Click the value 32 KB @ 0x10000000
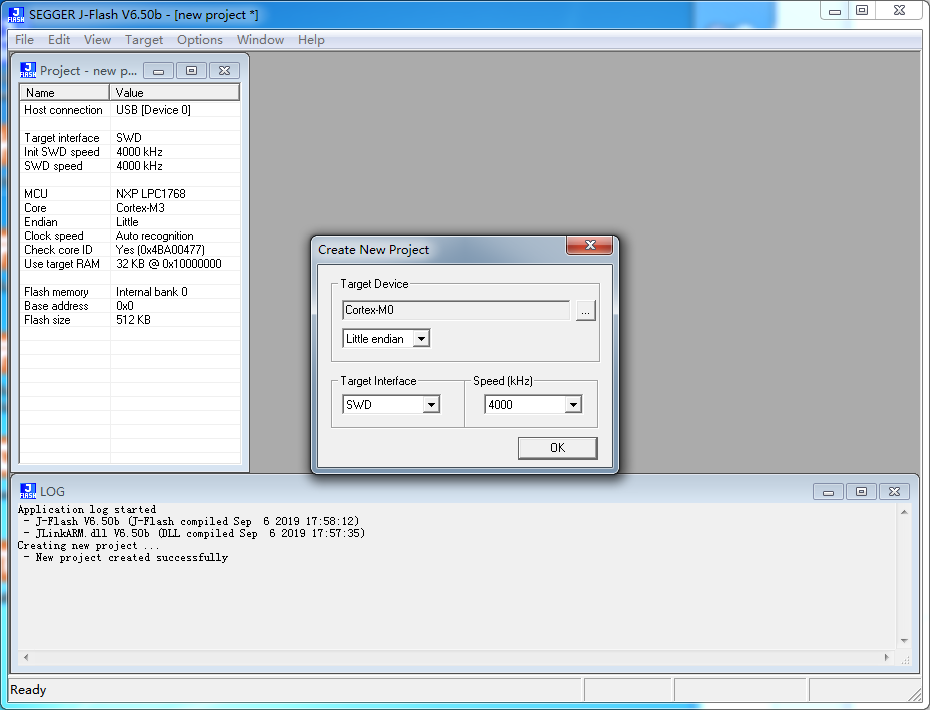Screen dimensions: 930x710 168,264
